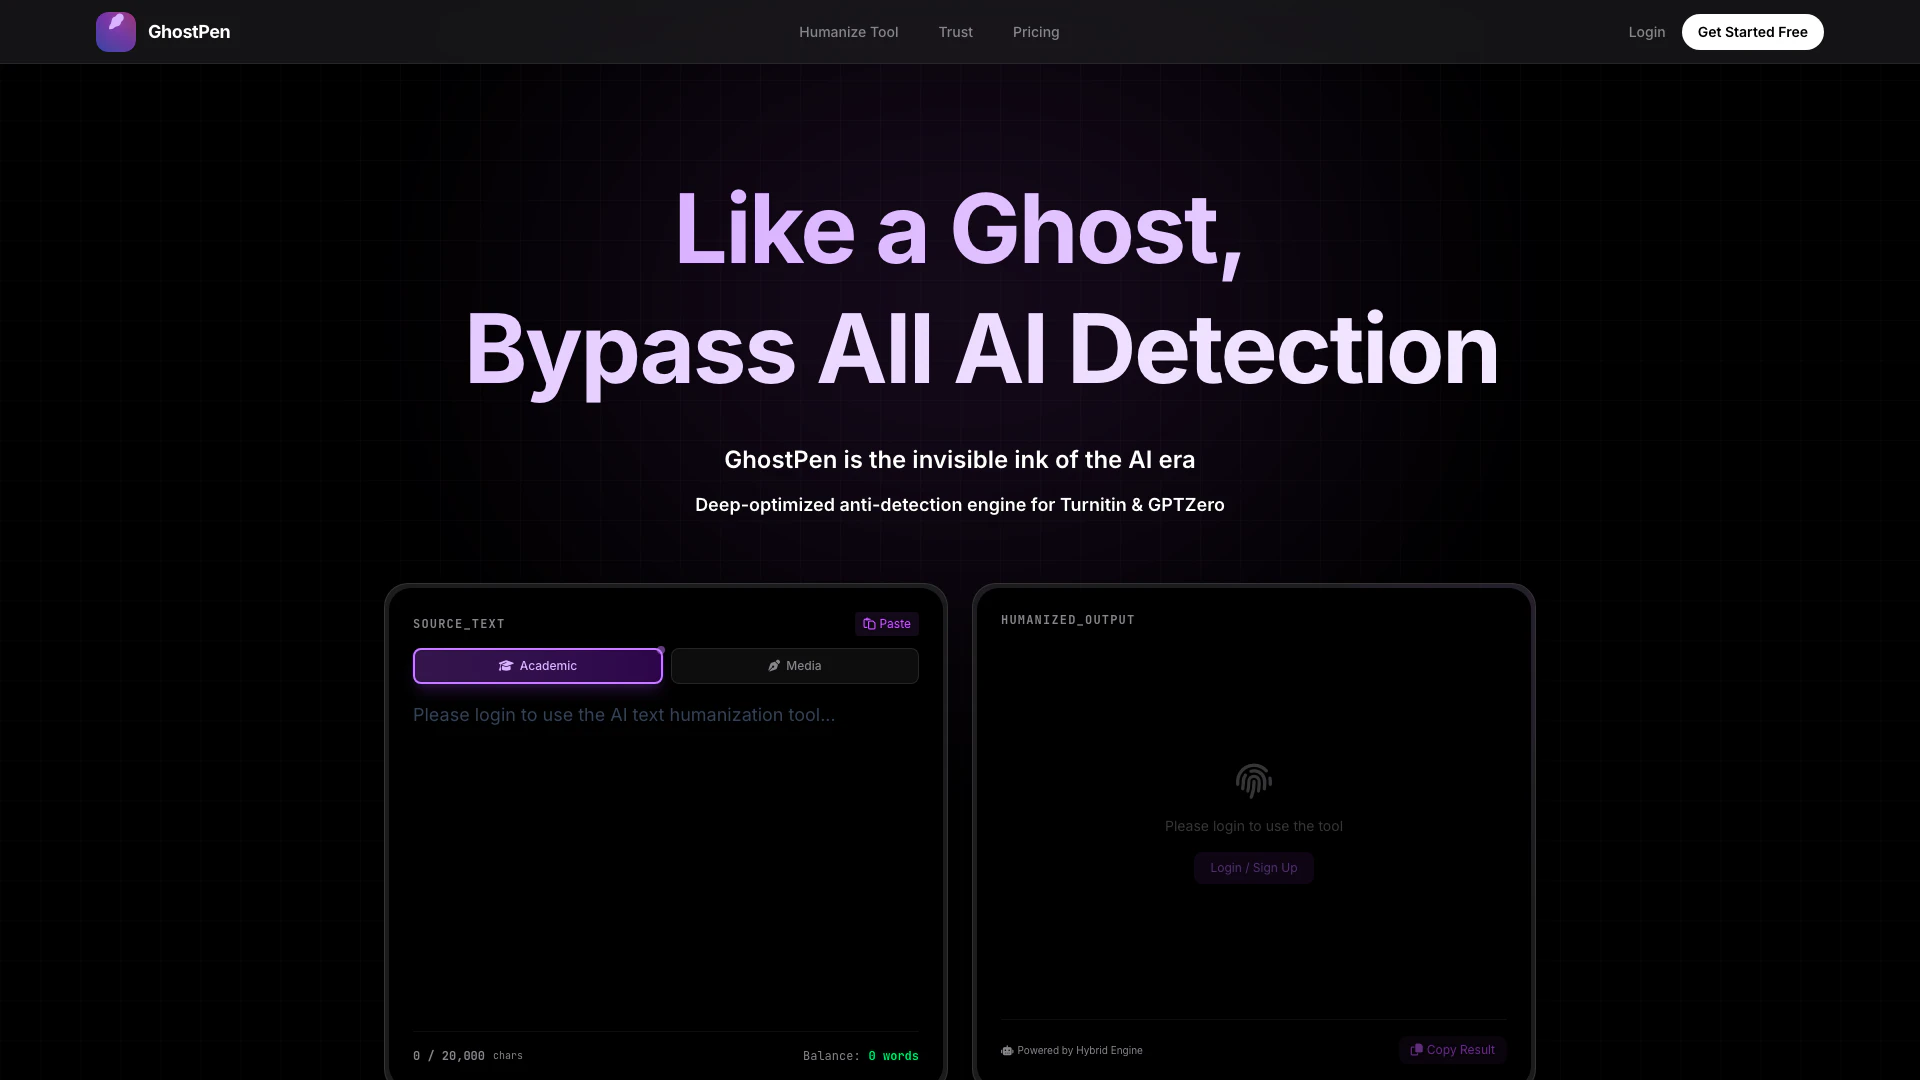Focus the source text input area

(665, 860)
